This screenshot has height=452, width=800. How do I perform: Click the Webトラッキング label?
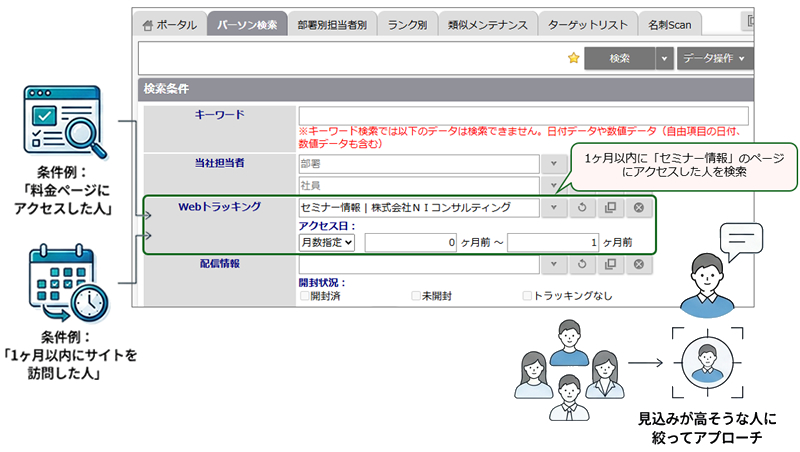click(x=219, y=207)
